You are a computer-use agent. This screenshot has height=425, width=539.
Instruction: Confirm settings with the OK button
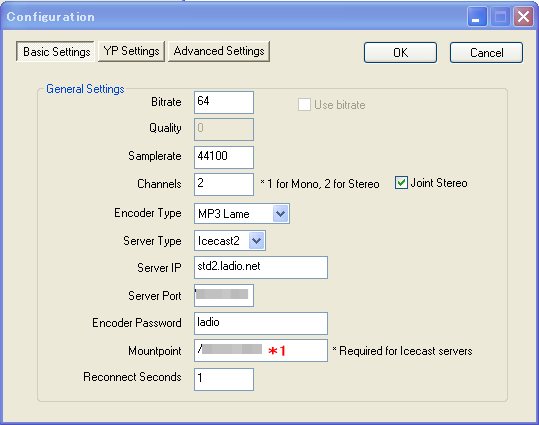400,53
